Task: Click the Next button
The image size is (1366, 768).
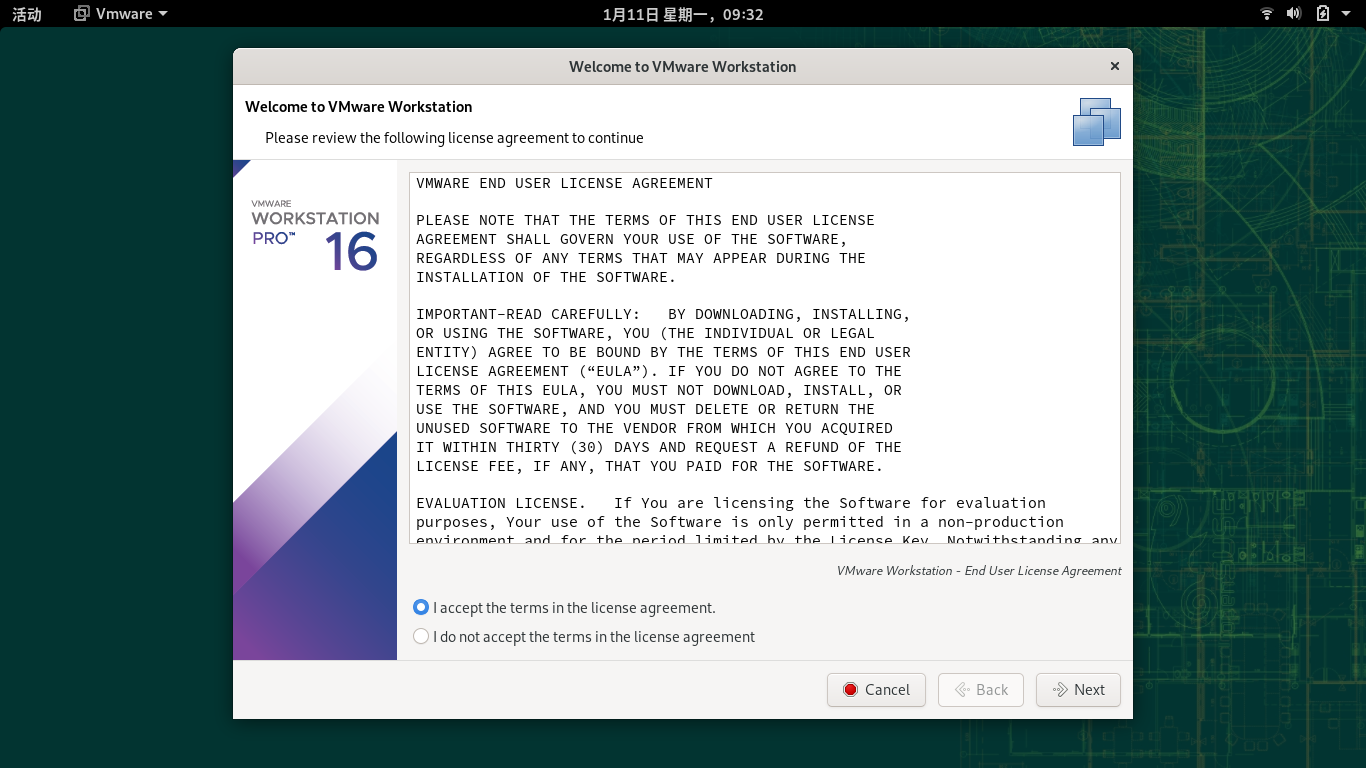Action: click(1078, 690)
